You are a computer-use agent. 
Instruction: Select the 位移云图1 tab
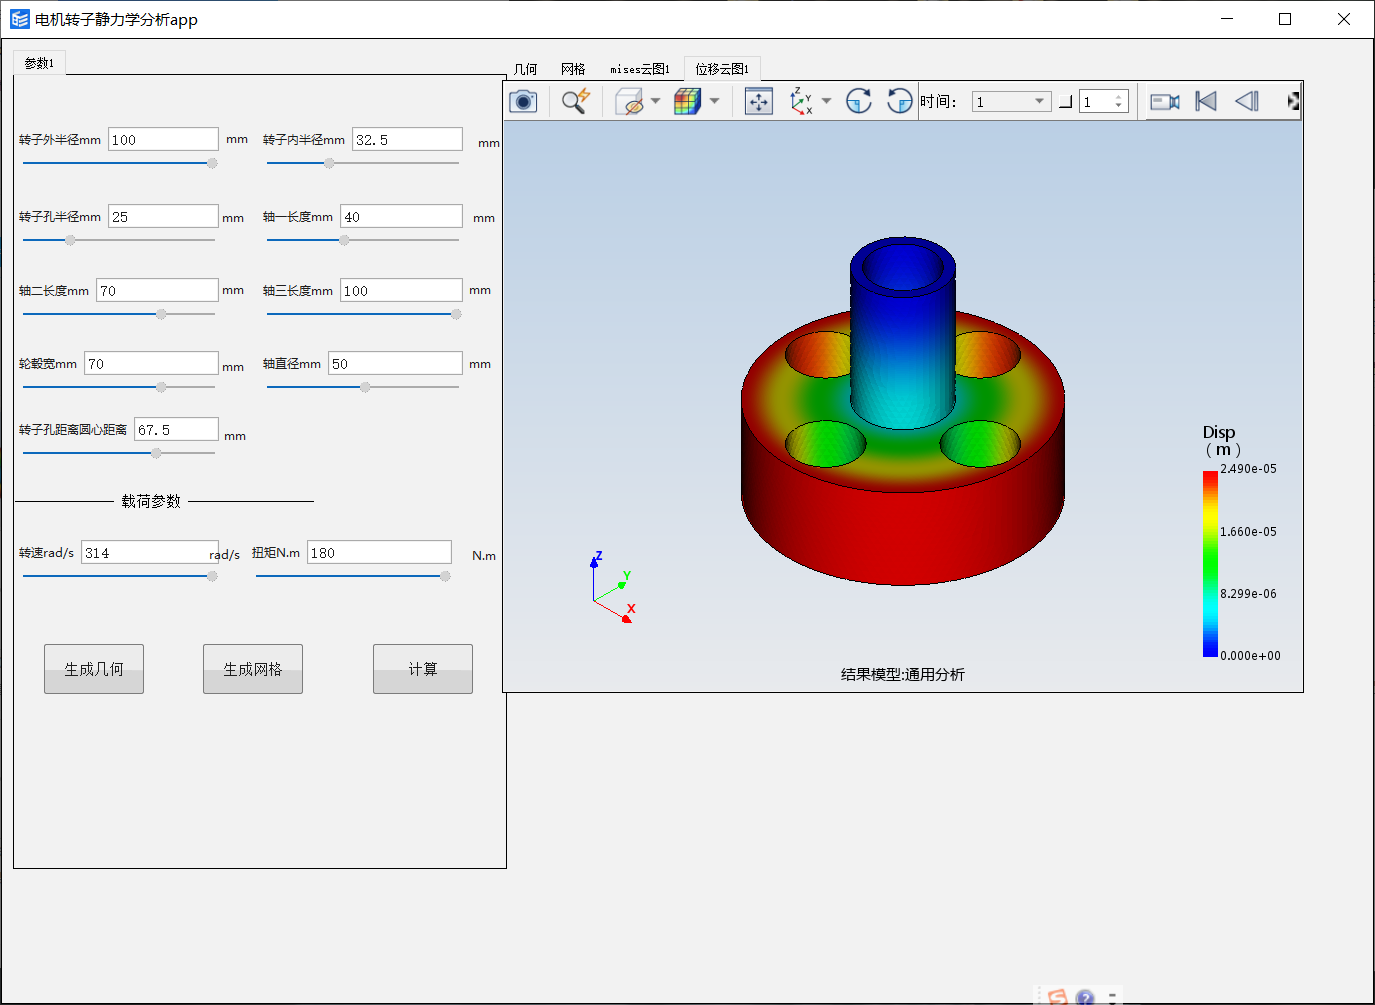pyautogui.click(x=722, y=69)
